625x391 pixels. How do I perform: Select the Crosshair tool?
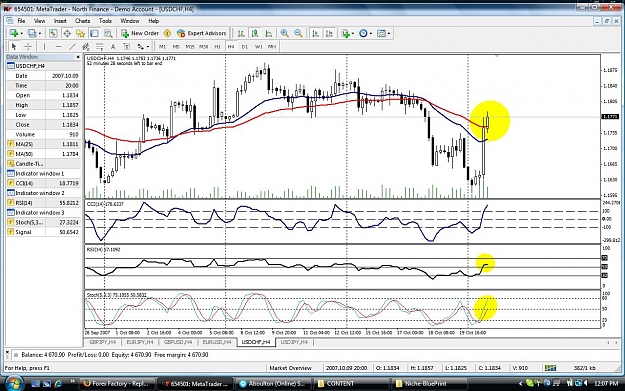(x=28, y=47)
